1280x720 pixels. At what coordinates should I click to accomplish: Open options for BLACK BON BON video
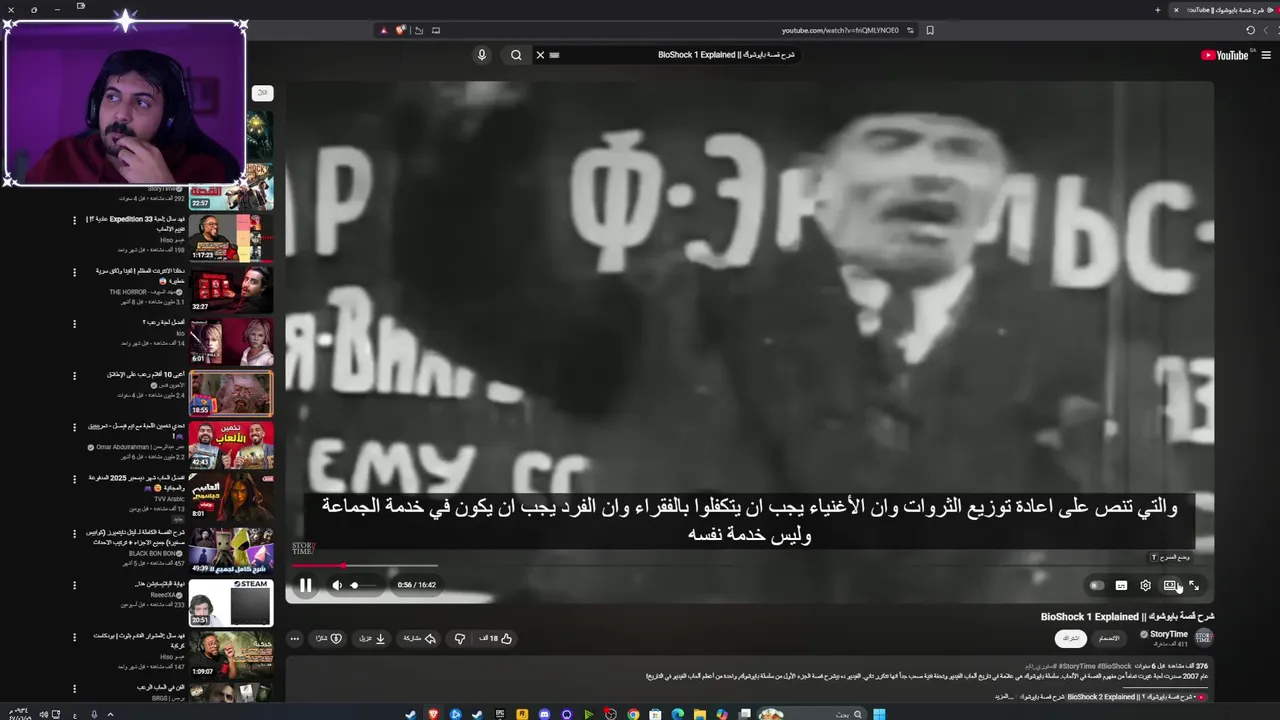point(74,533)
